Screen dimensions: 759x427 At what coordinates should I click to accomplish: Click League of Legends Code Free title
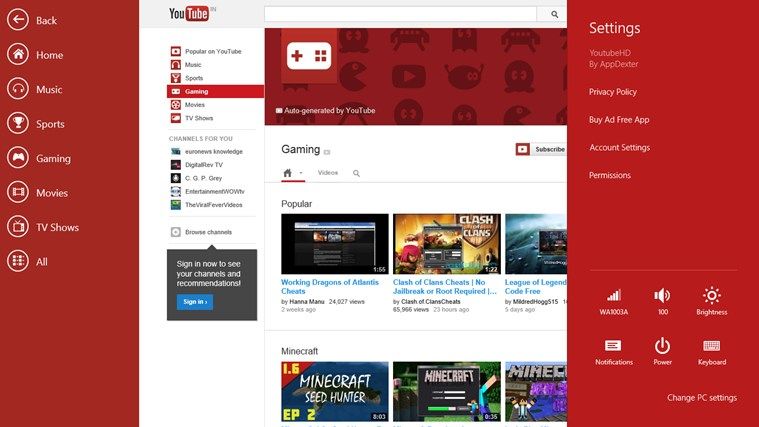535,287
